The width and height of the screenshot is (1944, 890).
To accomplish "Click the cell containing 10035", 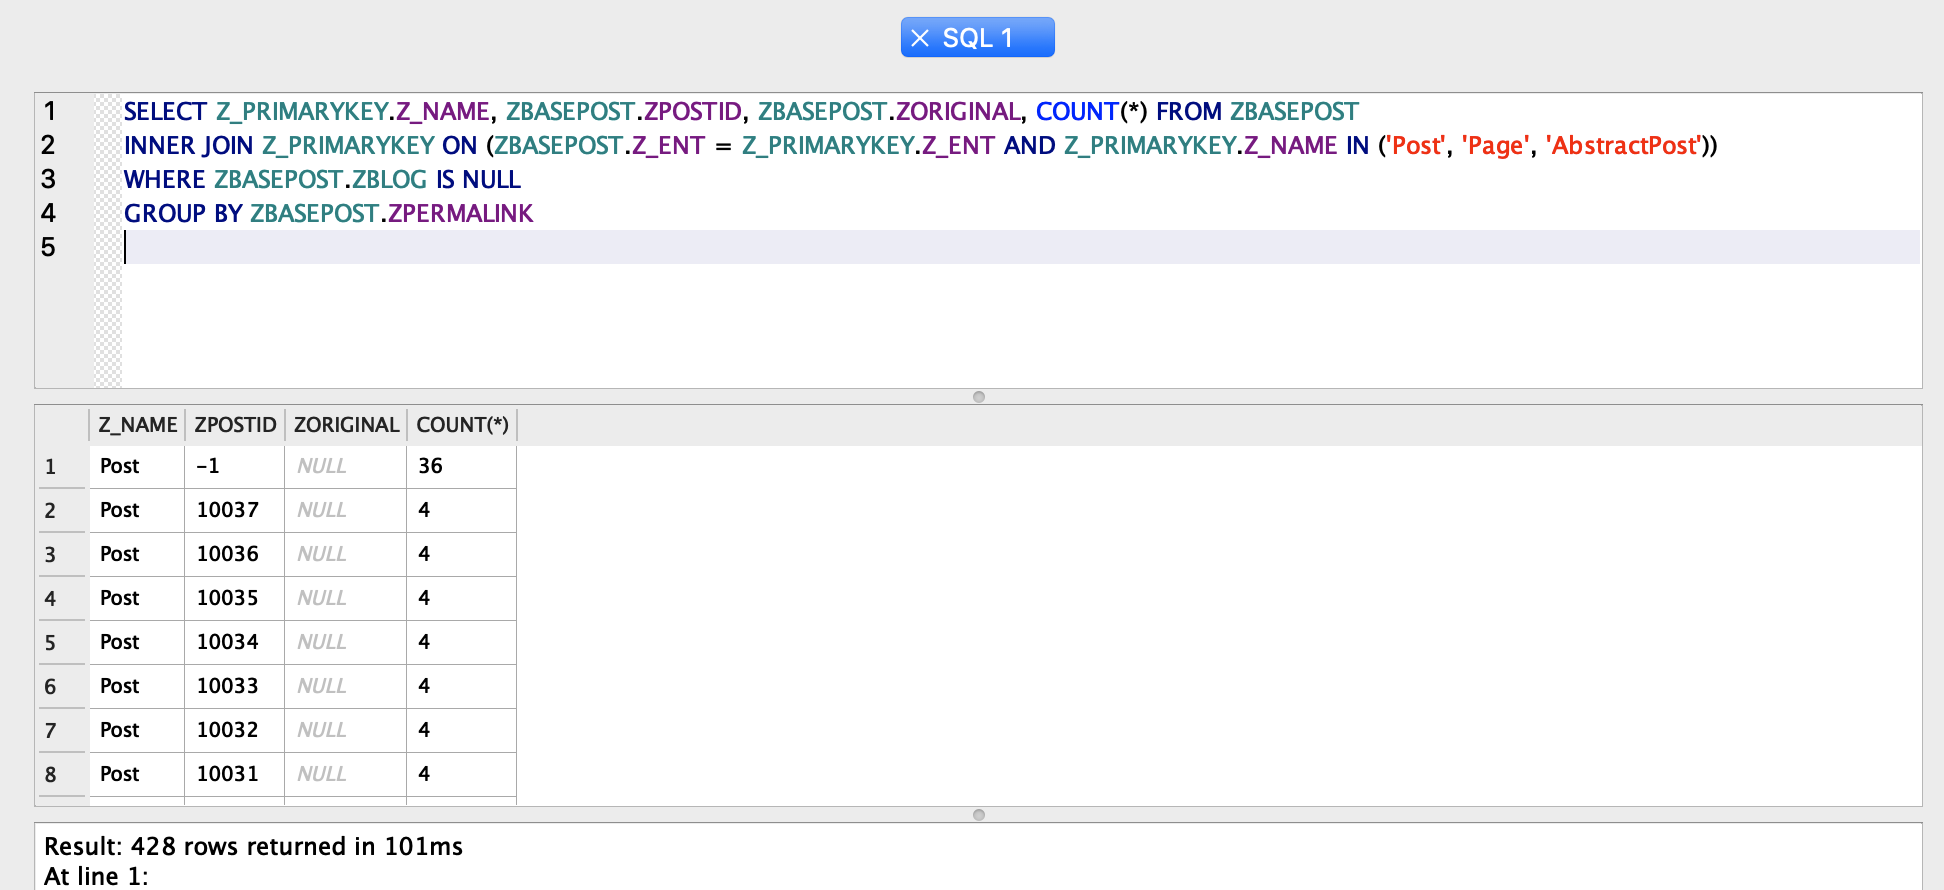I will (235, 598).
